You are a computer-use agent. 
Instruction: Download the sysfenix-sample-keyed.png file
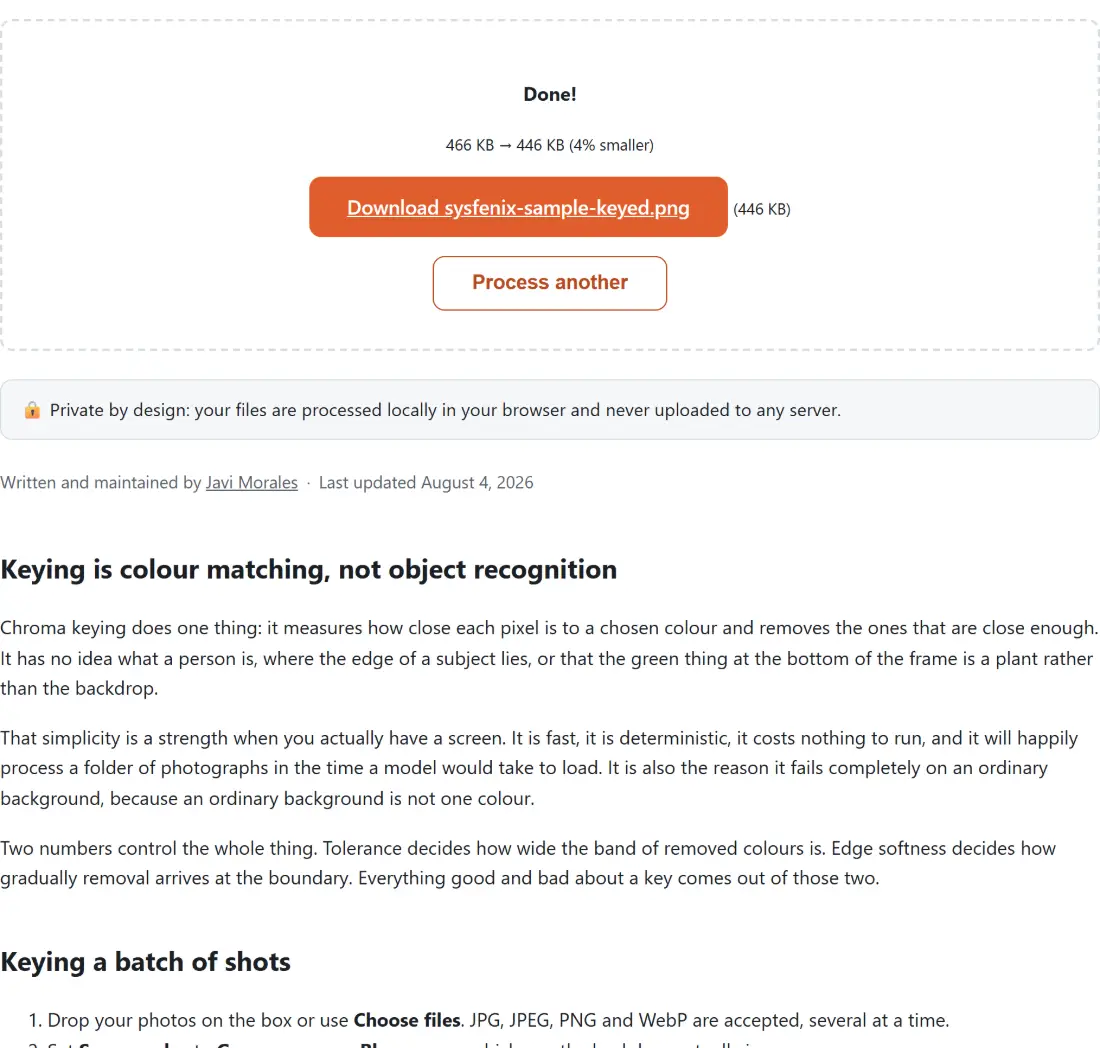[518, 207]
